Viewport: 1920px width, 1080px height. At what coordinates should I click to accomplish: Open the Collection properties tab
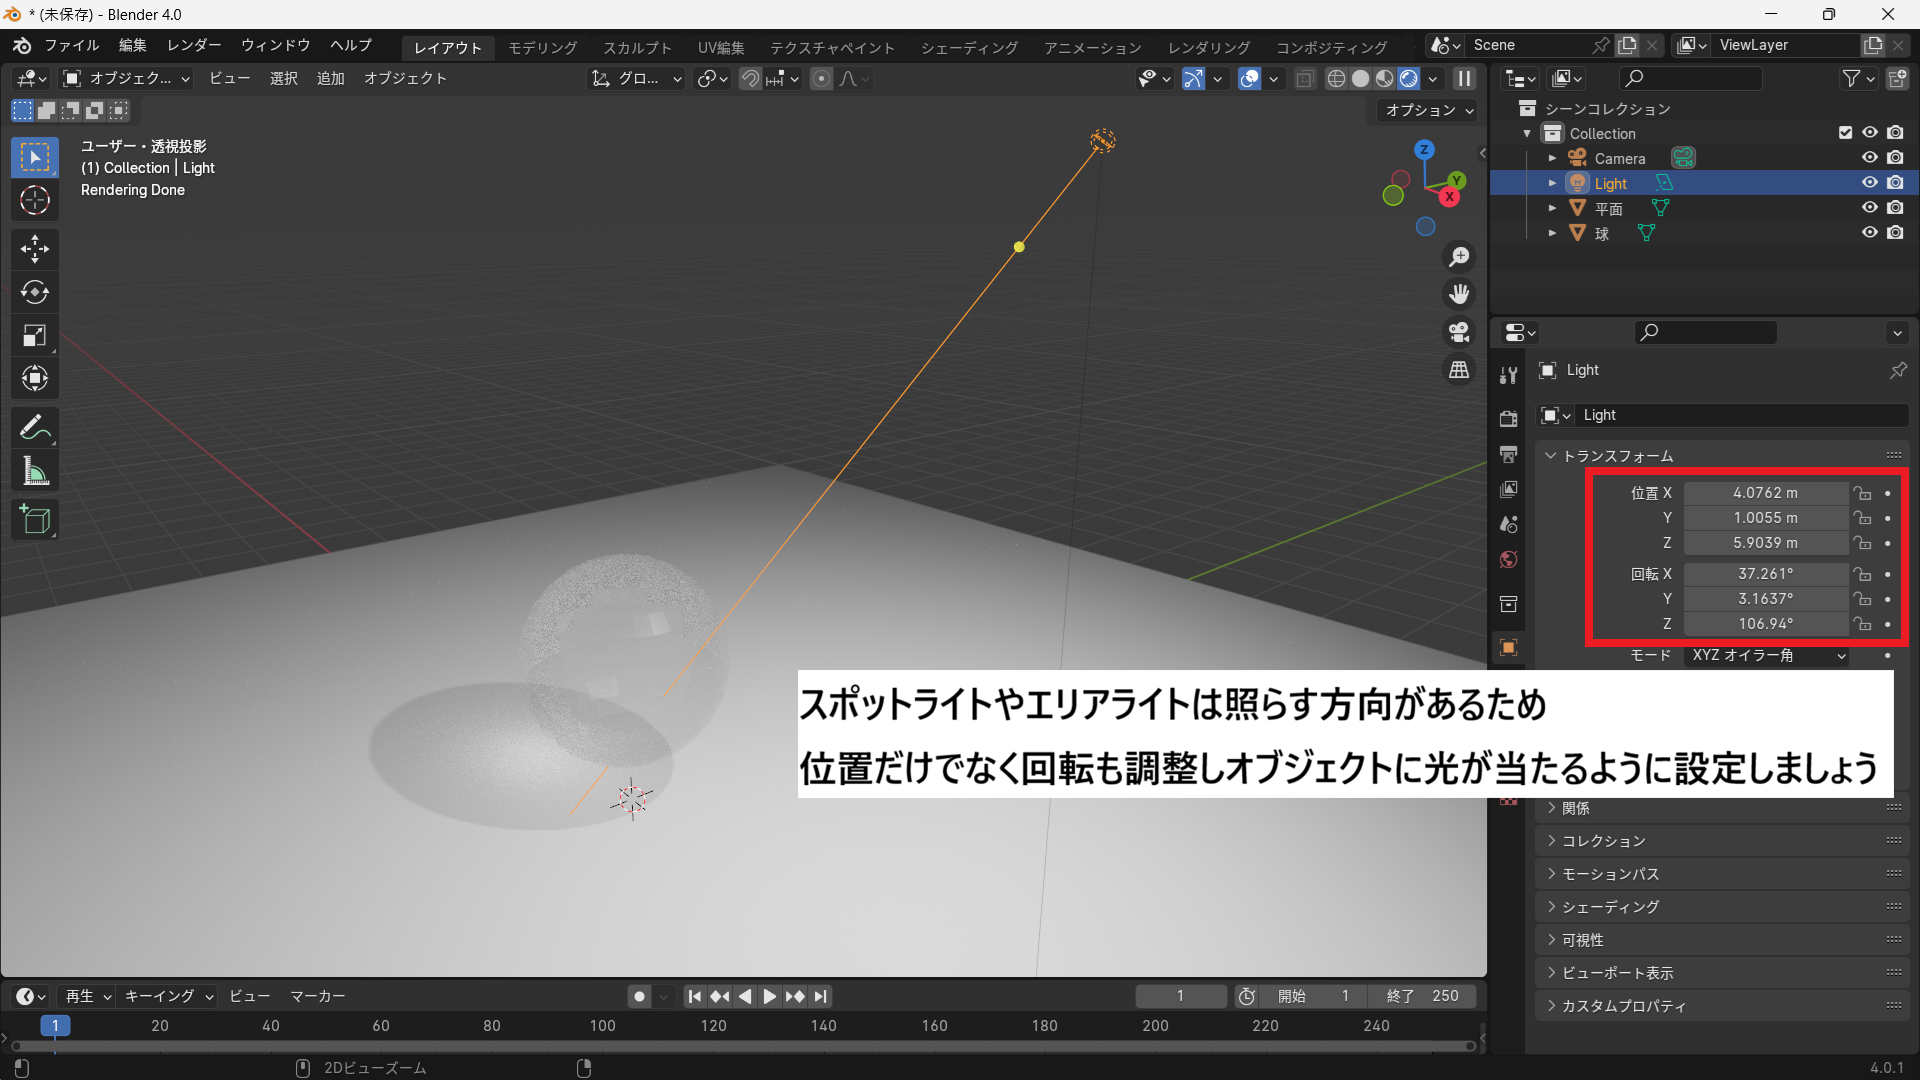[1508, 604]
